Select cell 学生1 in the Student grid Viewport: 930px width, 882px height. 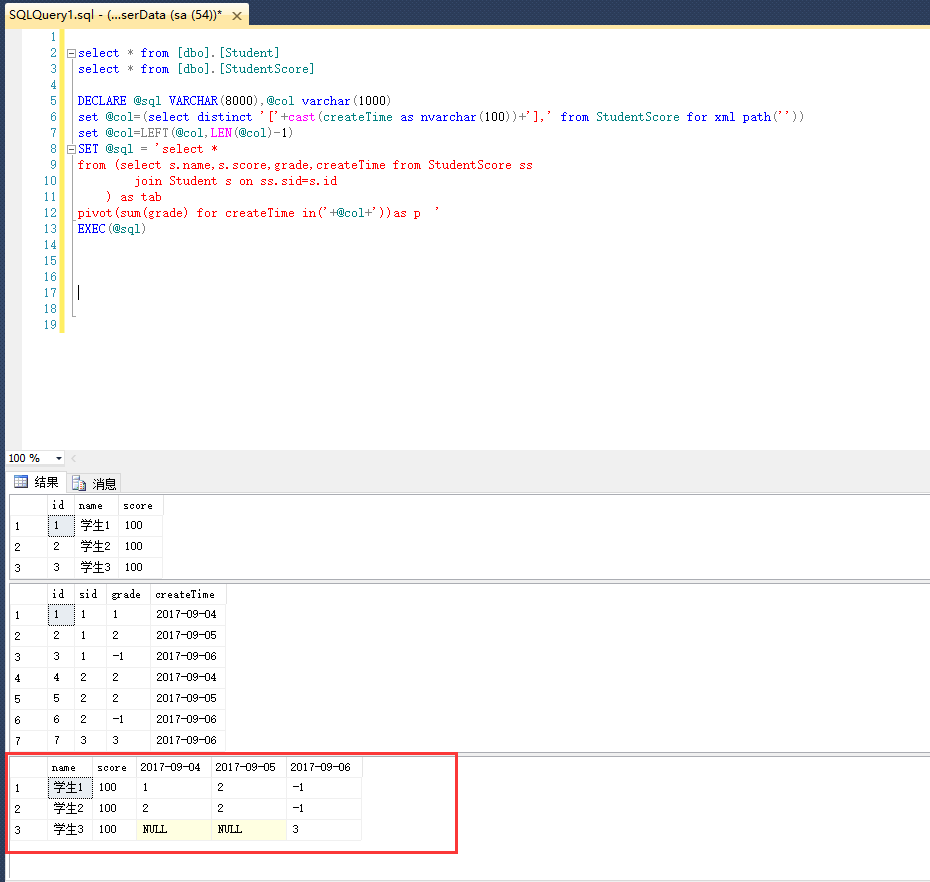[96, 526]
